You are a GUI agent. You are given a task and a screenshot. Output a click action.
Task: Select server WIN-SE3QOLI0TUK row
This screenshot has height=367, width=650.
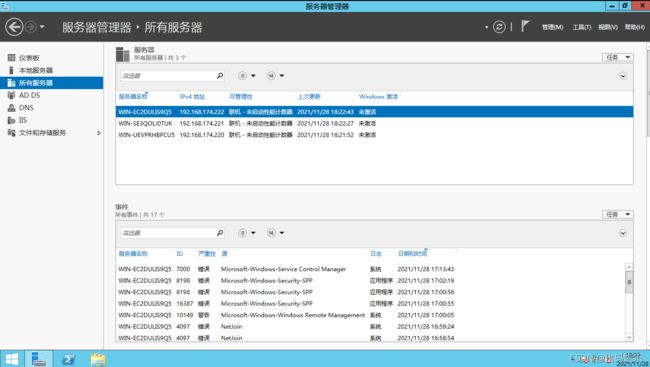click(374, 123)
